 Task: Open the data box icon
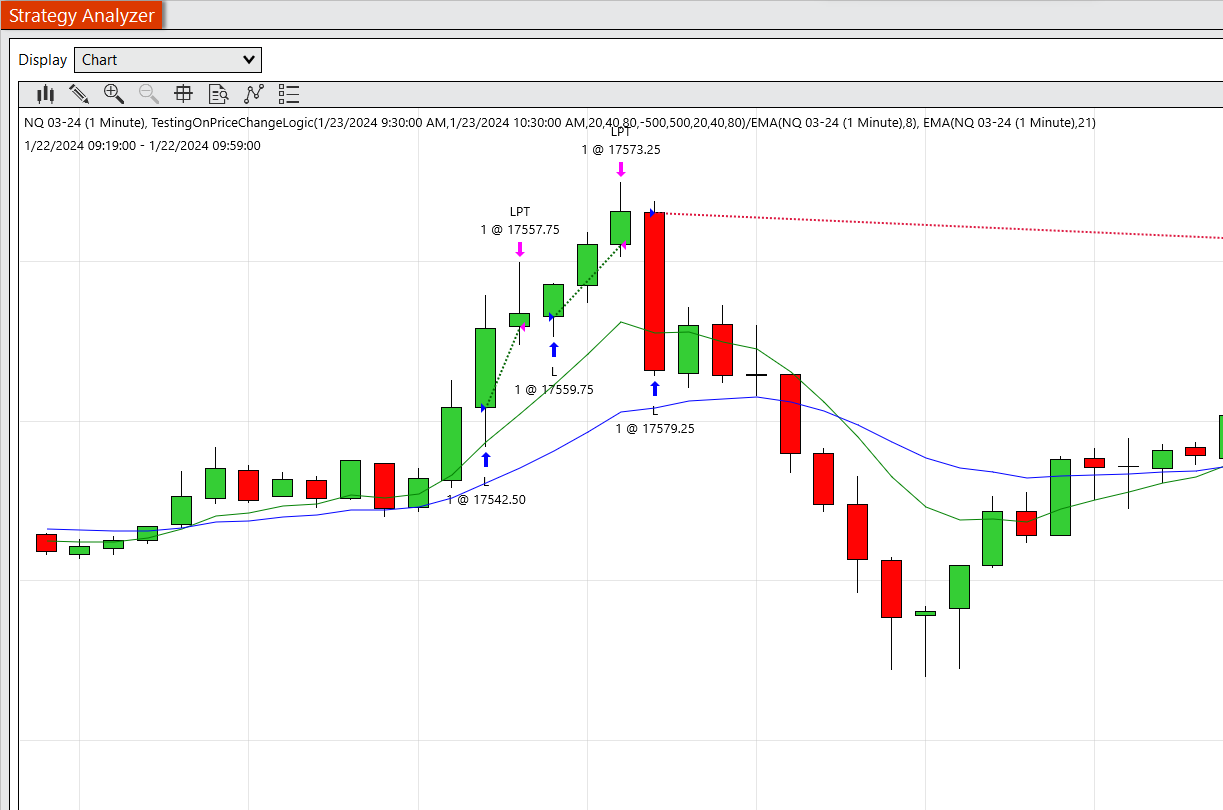click(x=219, y=94)
